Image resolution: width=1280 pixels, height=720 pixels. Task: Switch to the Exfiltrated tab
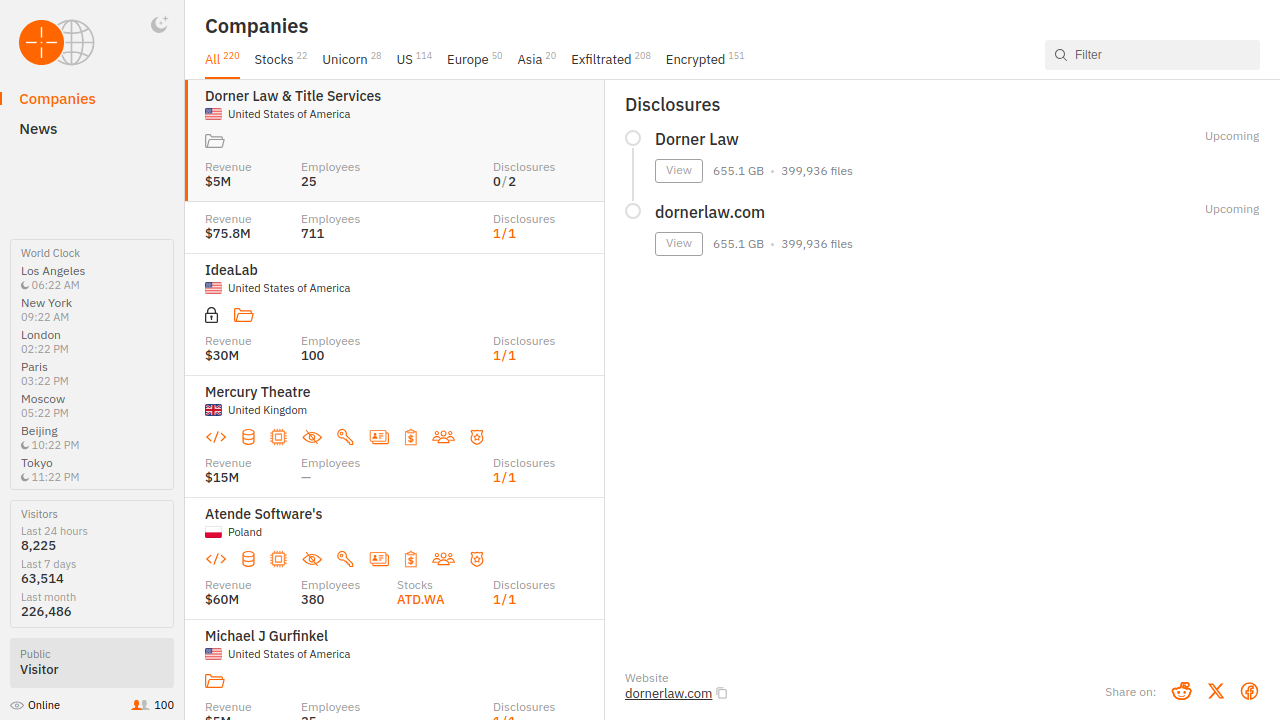(x=601, y=59)
